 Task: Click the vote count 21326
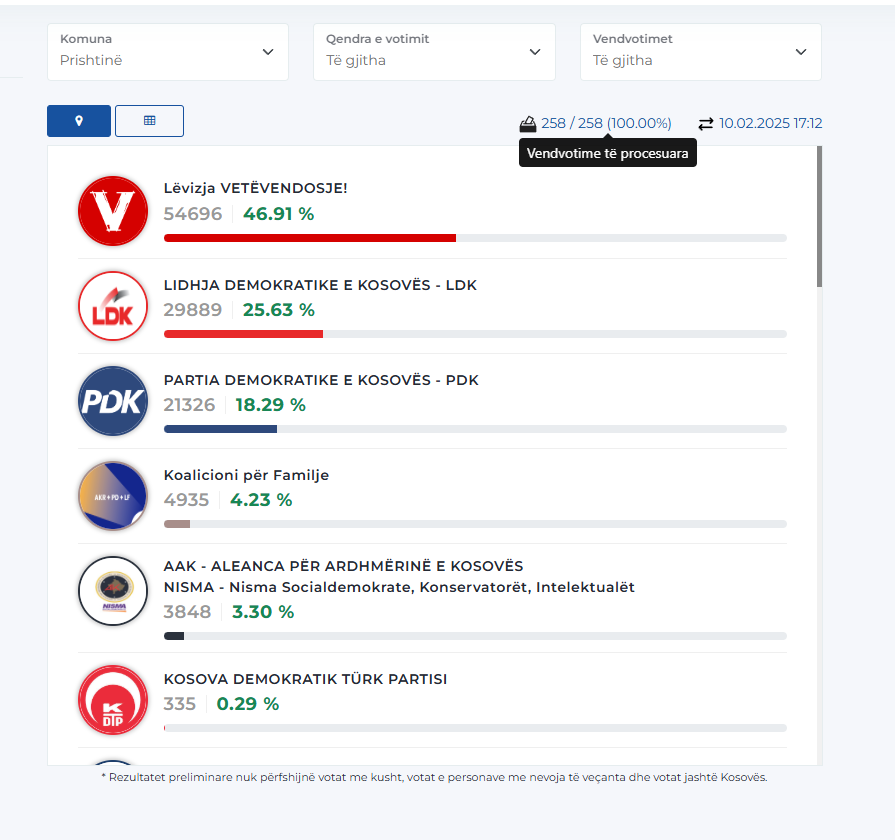[x=189, y=405]
